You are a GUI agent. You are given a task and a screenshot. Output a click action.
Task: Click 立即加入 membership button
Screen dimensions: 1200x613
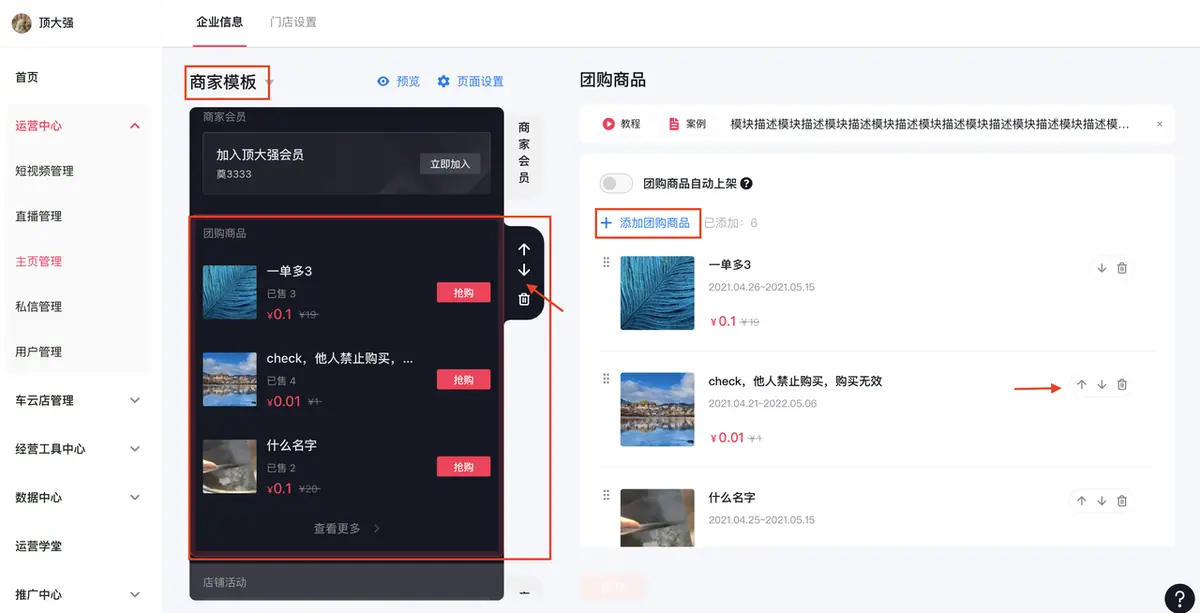tap(450, 164)
